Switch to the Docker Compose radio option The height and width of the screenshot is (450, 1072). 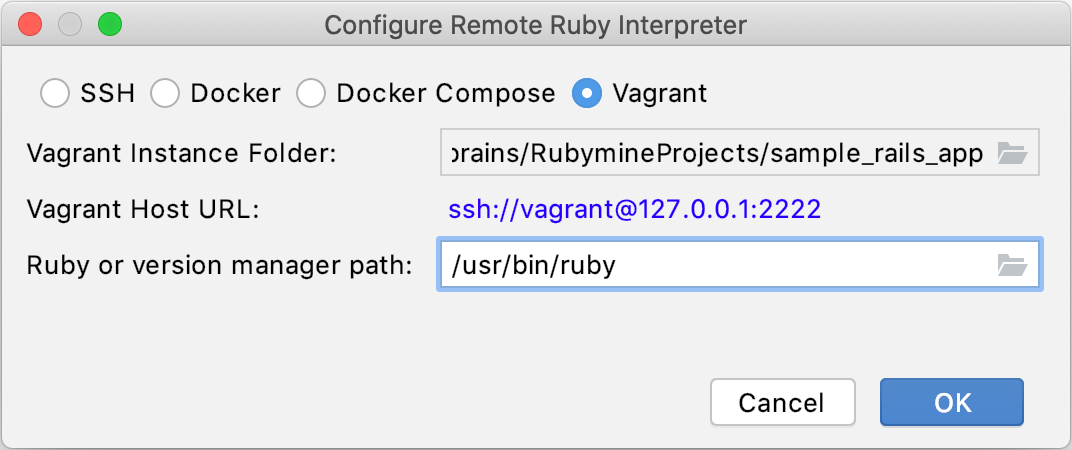[x=311, y=94]
